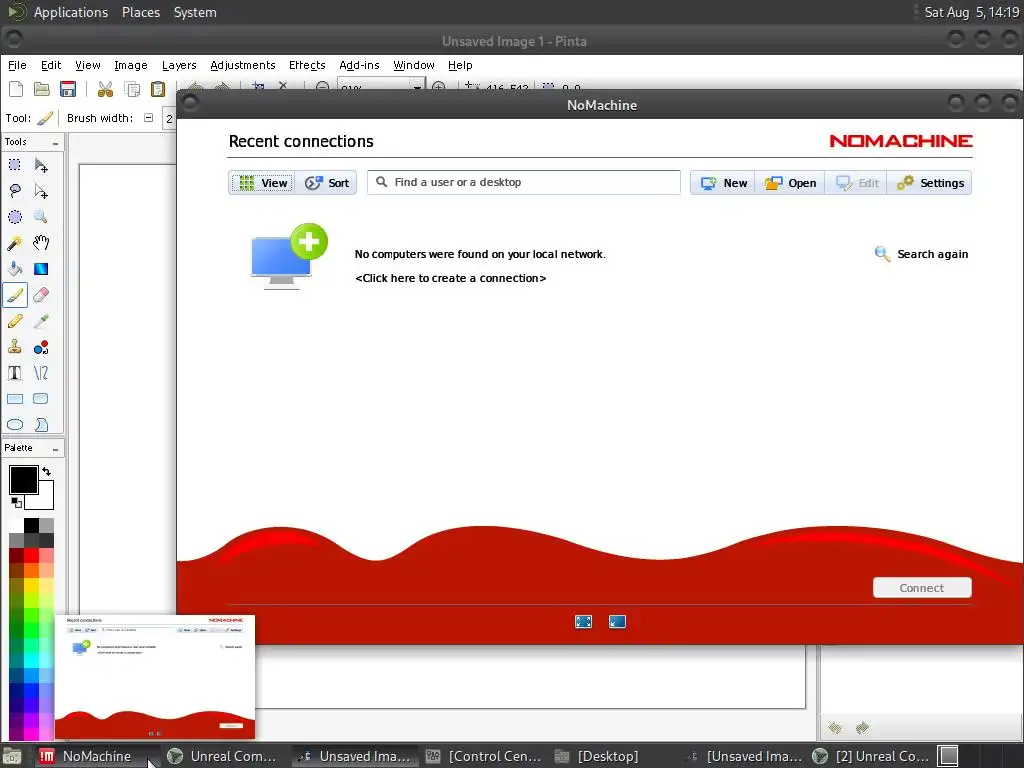Click here to create a connection link
The height and width of the screenshot is (768, 1024).
point(451,278)
